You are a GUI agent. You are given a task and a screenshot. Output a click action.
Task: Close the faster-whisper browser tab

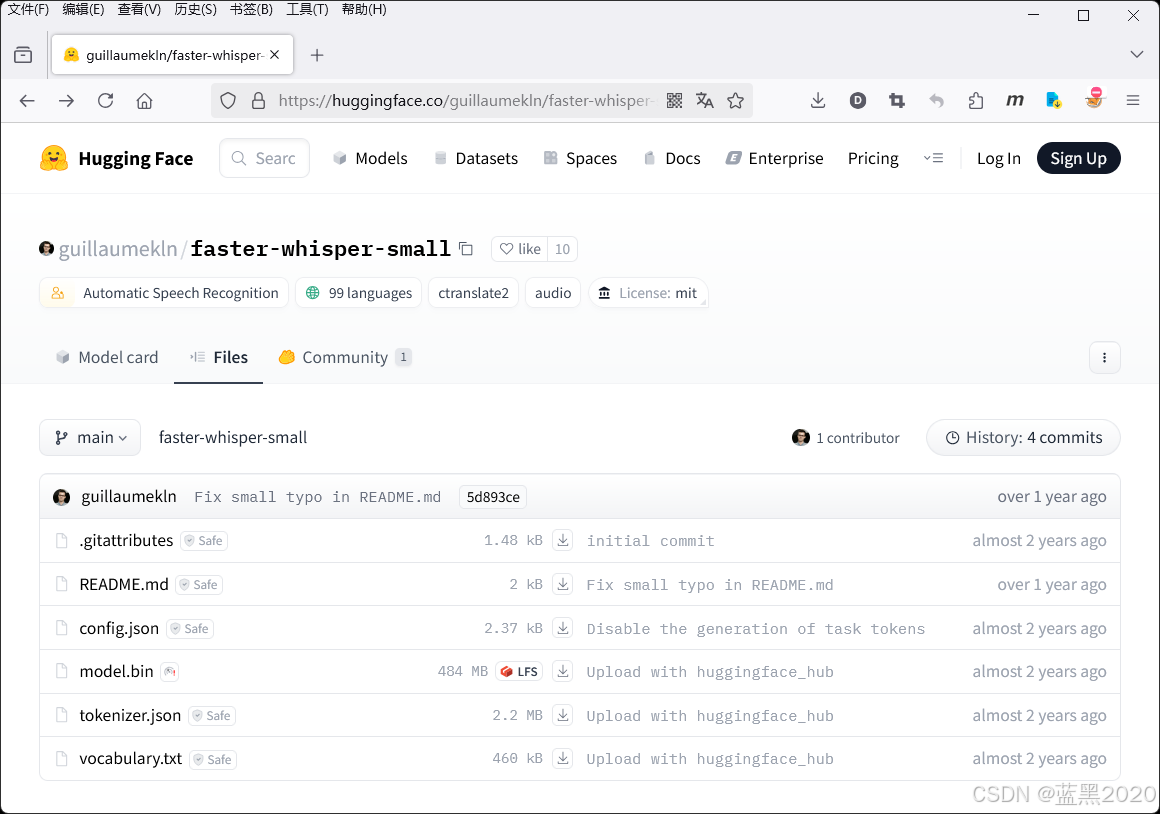click(x=274, y=55)
